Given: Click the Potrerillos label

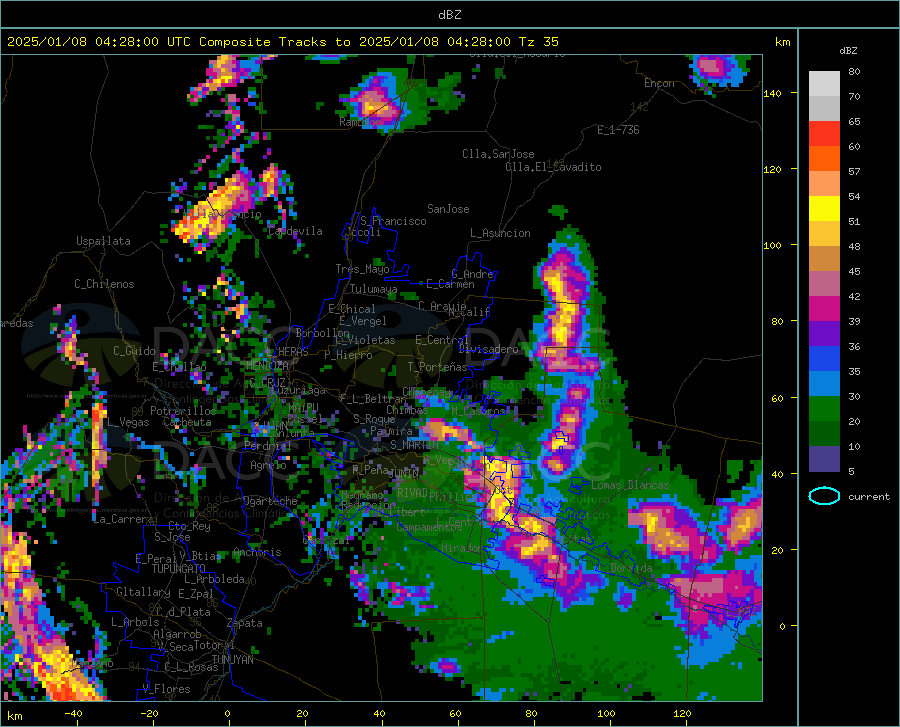Looking at the screenshot, I should [183, 411].
